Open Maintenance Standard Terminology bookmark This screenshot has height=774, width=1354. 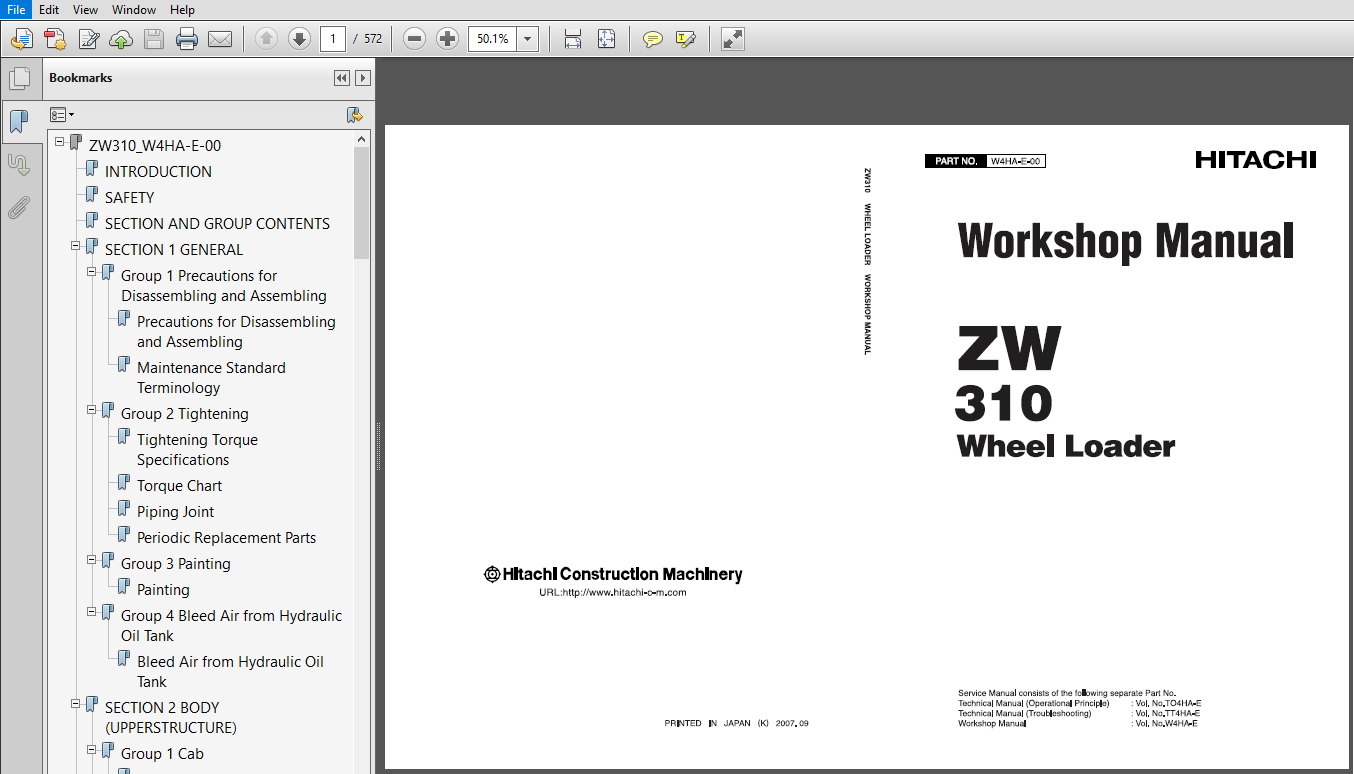click(211, 378)
